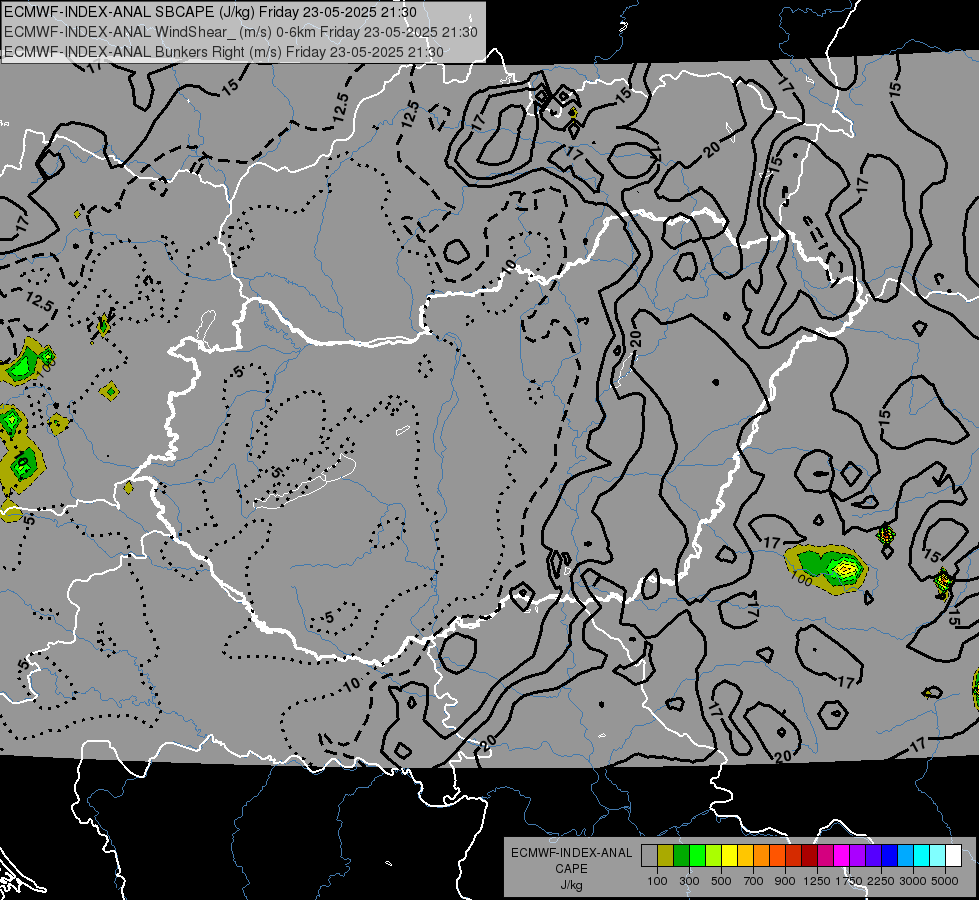Screen dimensions: 979x900
Task: Select the orange-red swatch left of 900 tick
Action: [x=777, y=856]
